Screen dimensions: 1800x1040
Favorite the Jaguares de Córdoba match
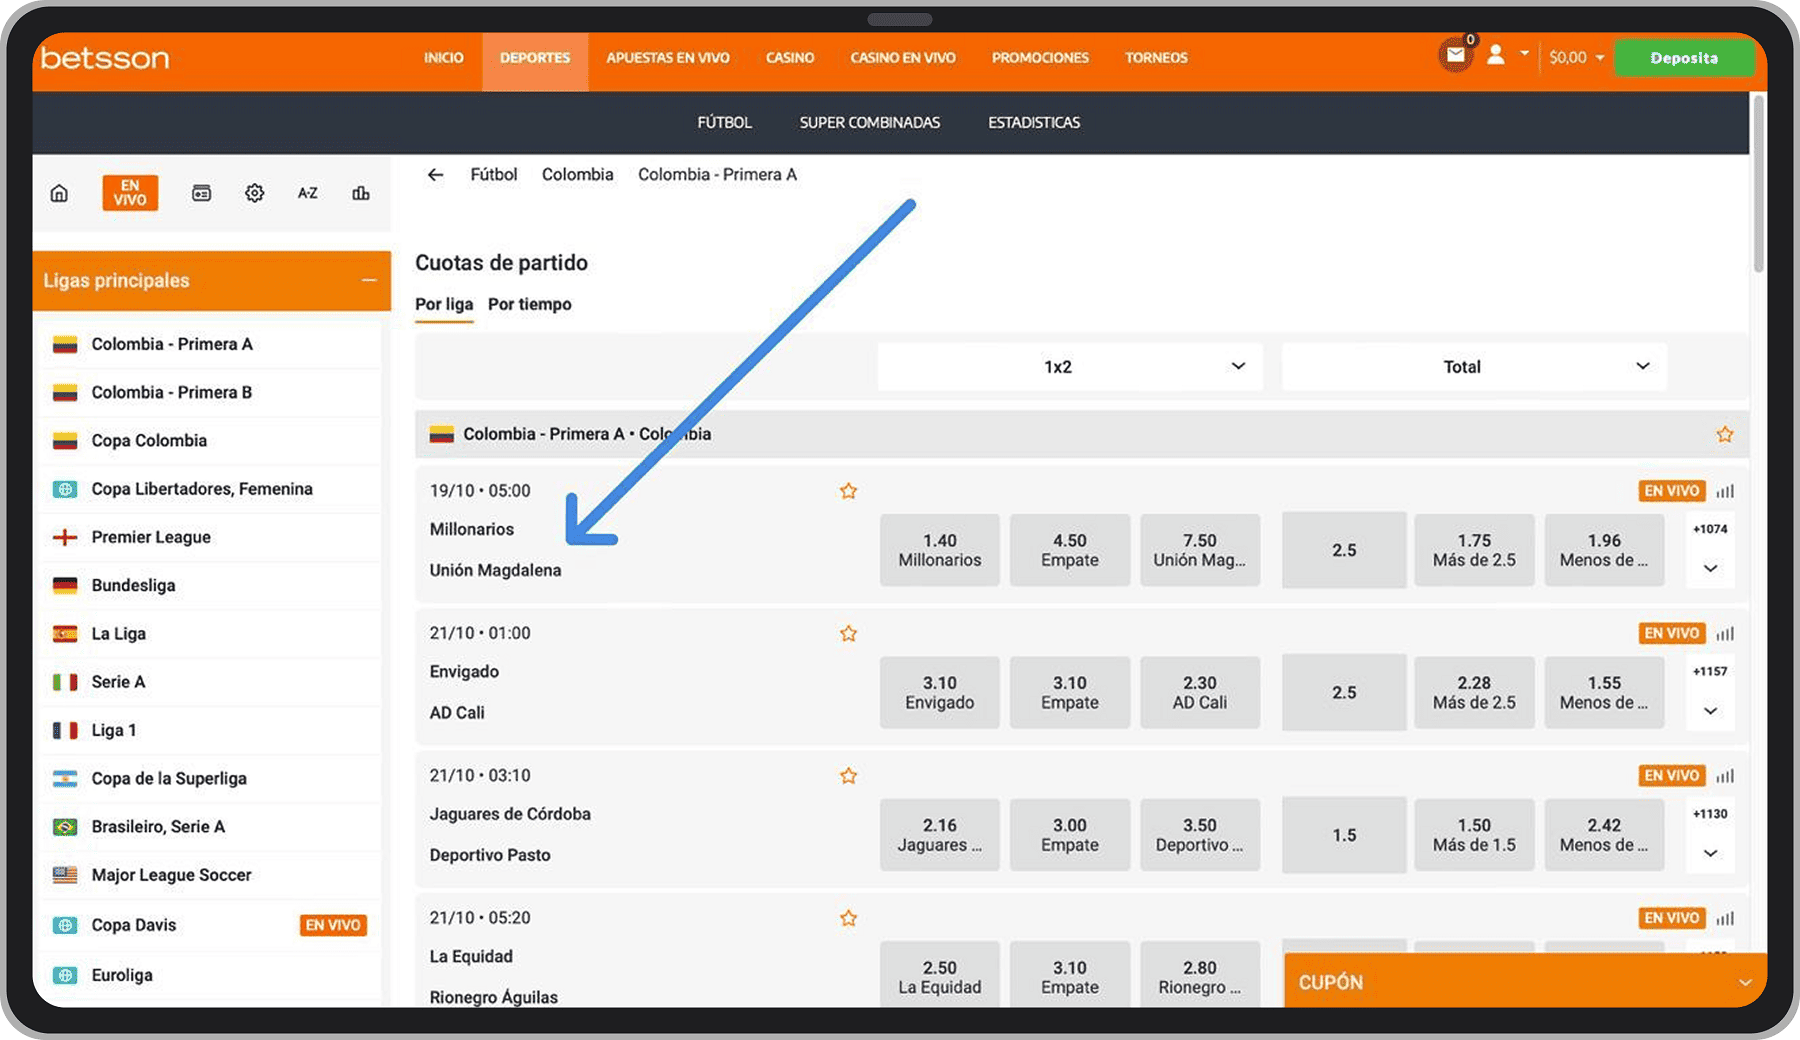tap(848, 776)
